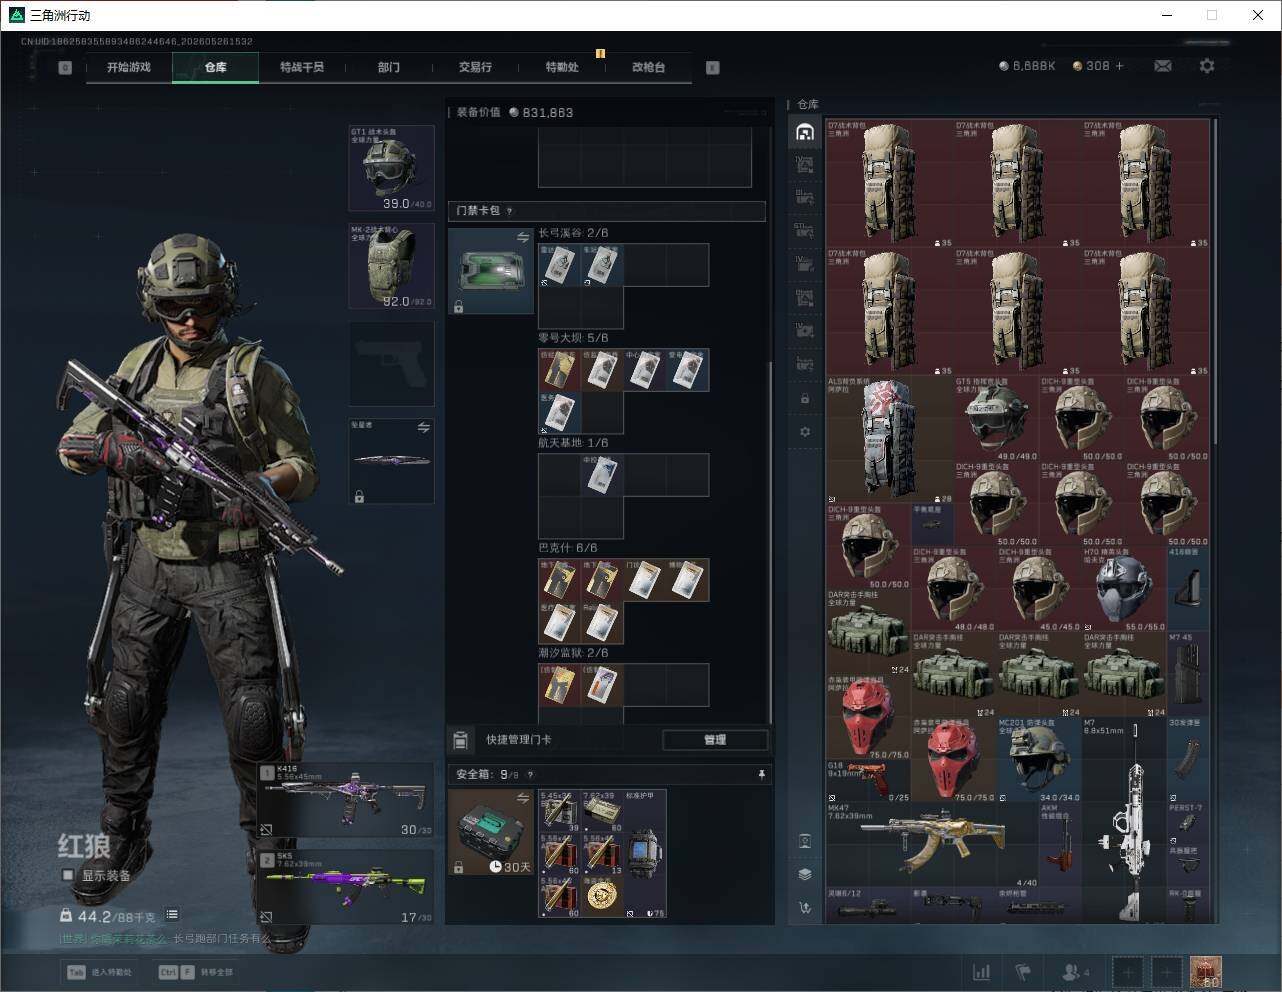The width and height of the screenshot is (1282, 992).
Task: Open the mail inbox envelope icon
Action: coord(1162,66)
